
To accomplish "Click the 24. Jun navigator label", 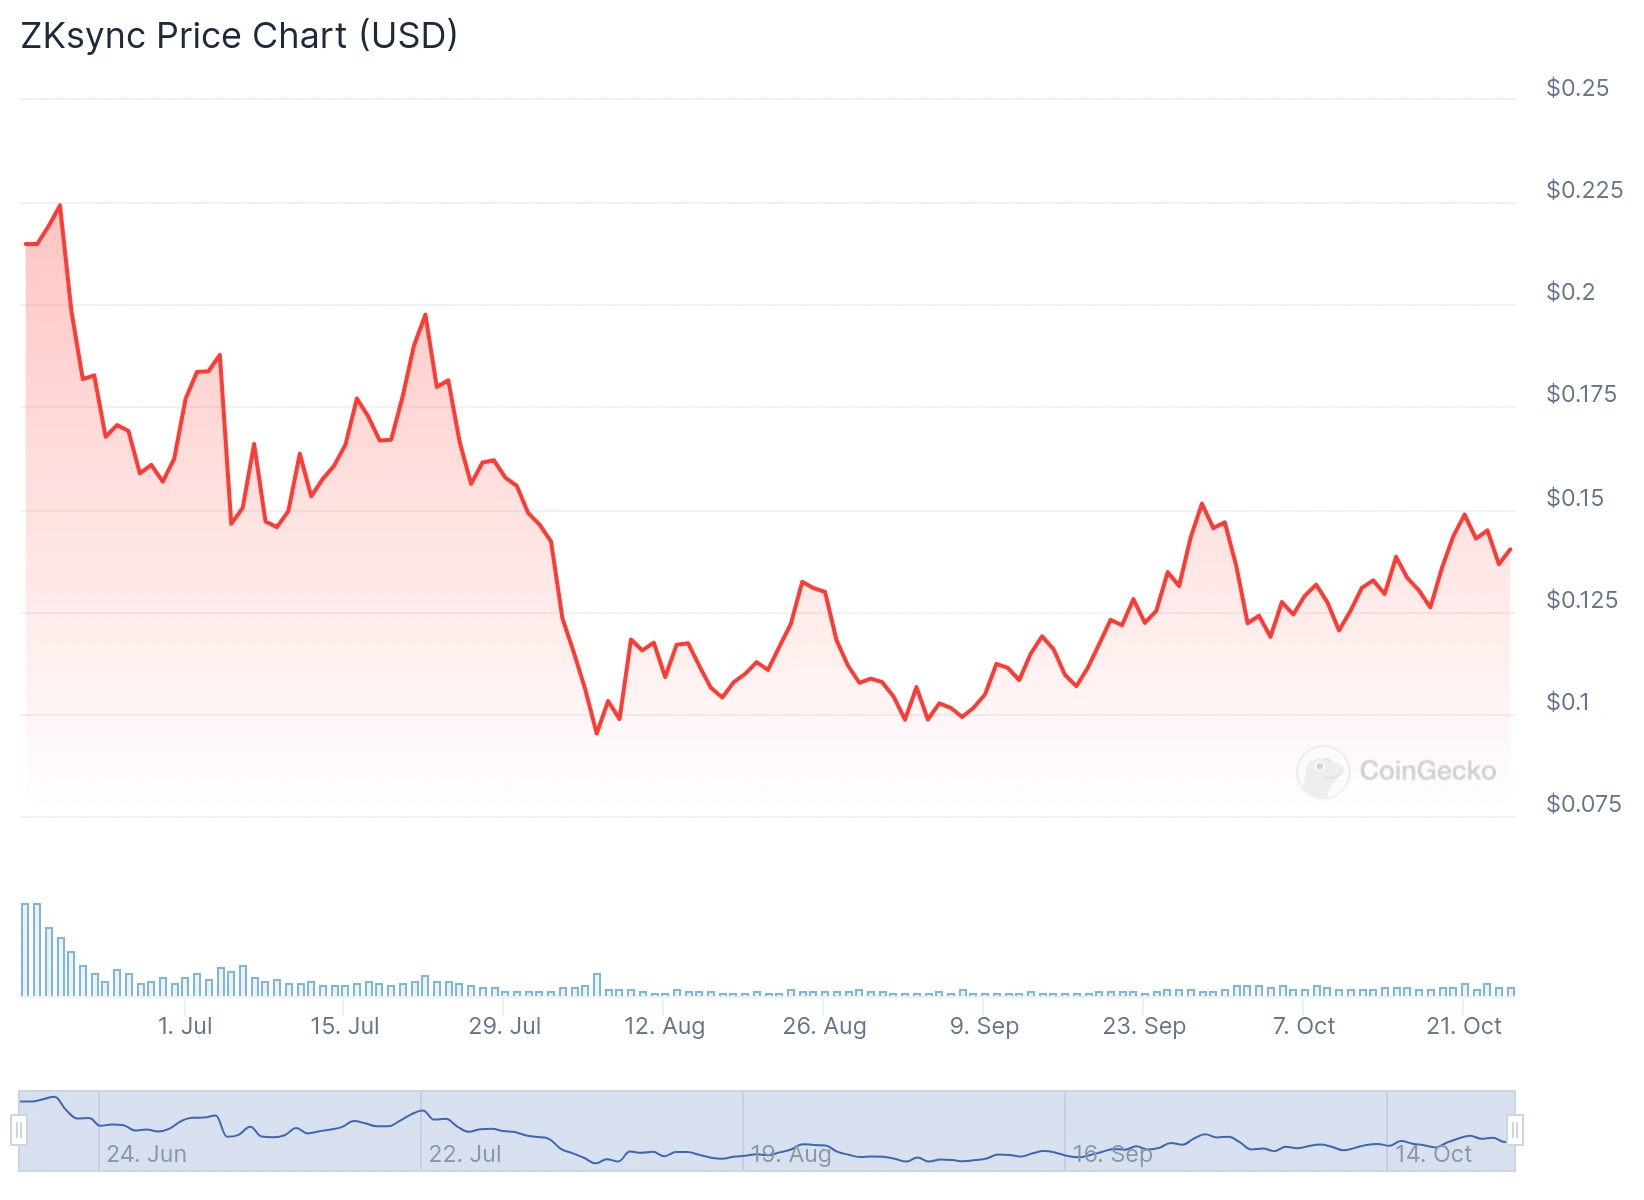I will click(x=147, y=1154).
